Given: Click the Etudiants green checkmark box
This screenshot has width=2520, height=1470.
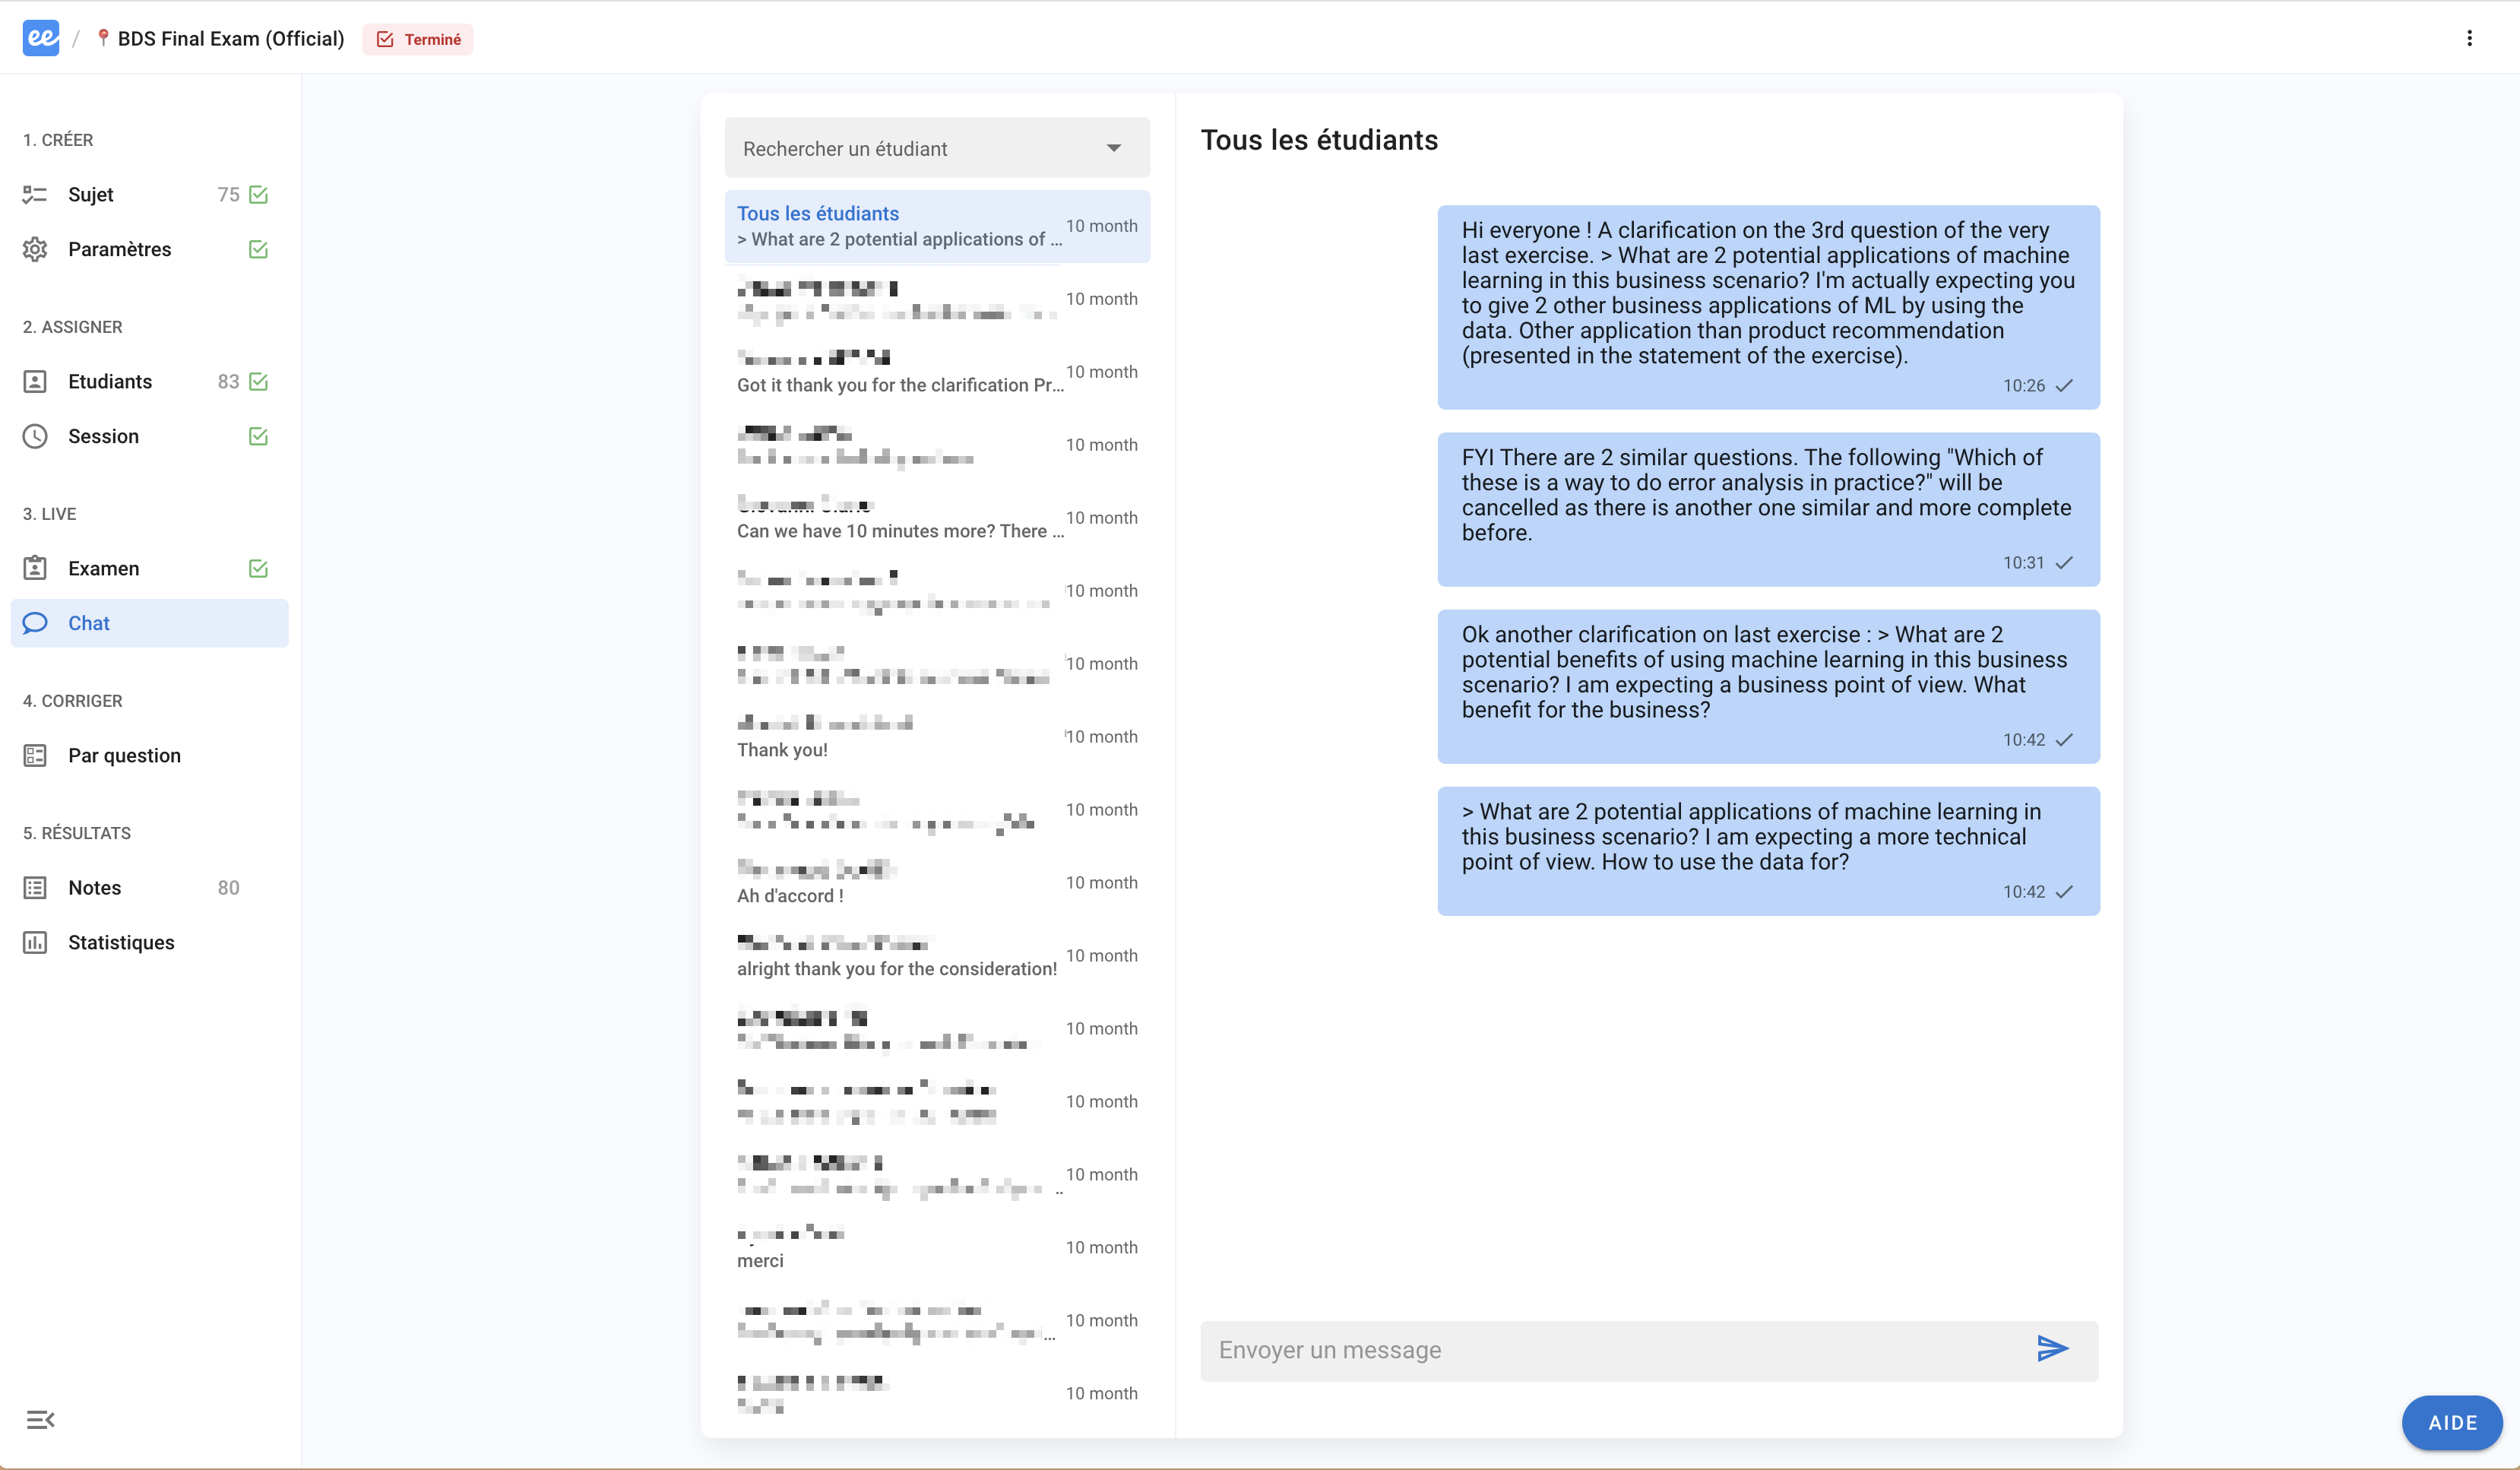Looking at the screenshot, I should point(258,381).
